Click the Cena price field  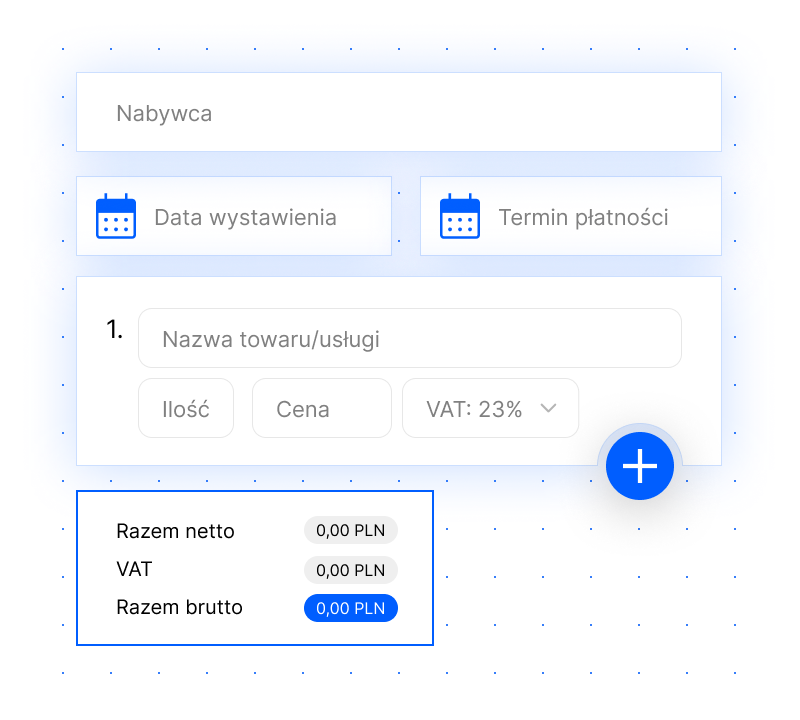[321, 408]
